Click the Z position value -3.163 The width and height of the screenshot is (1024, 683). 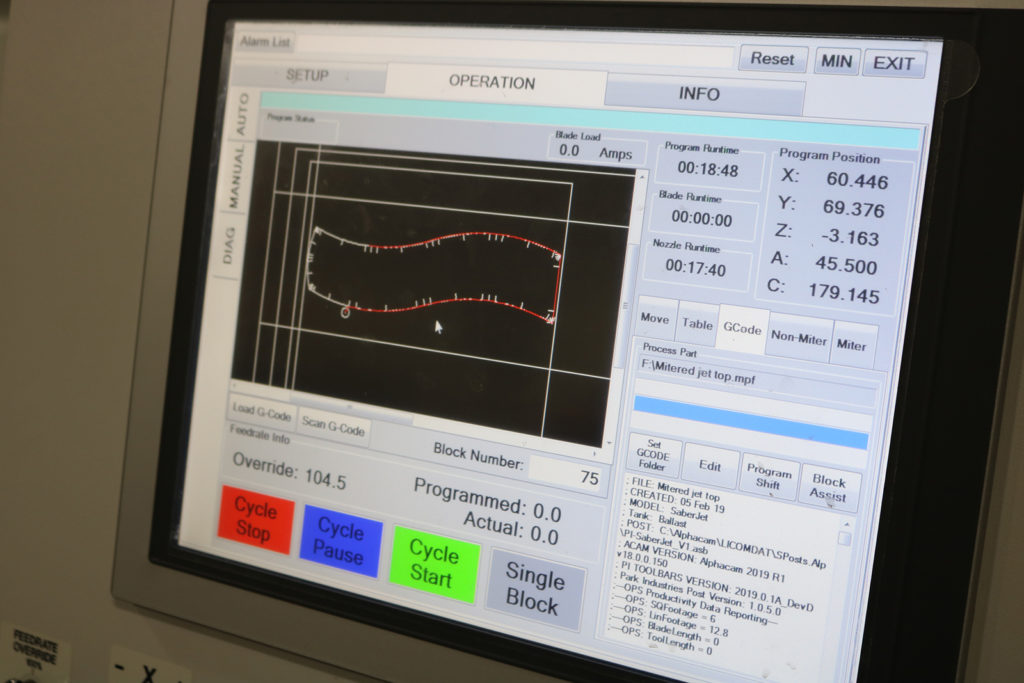pos(850,237)
